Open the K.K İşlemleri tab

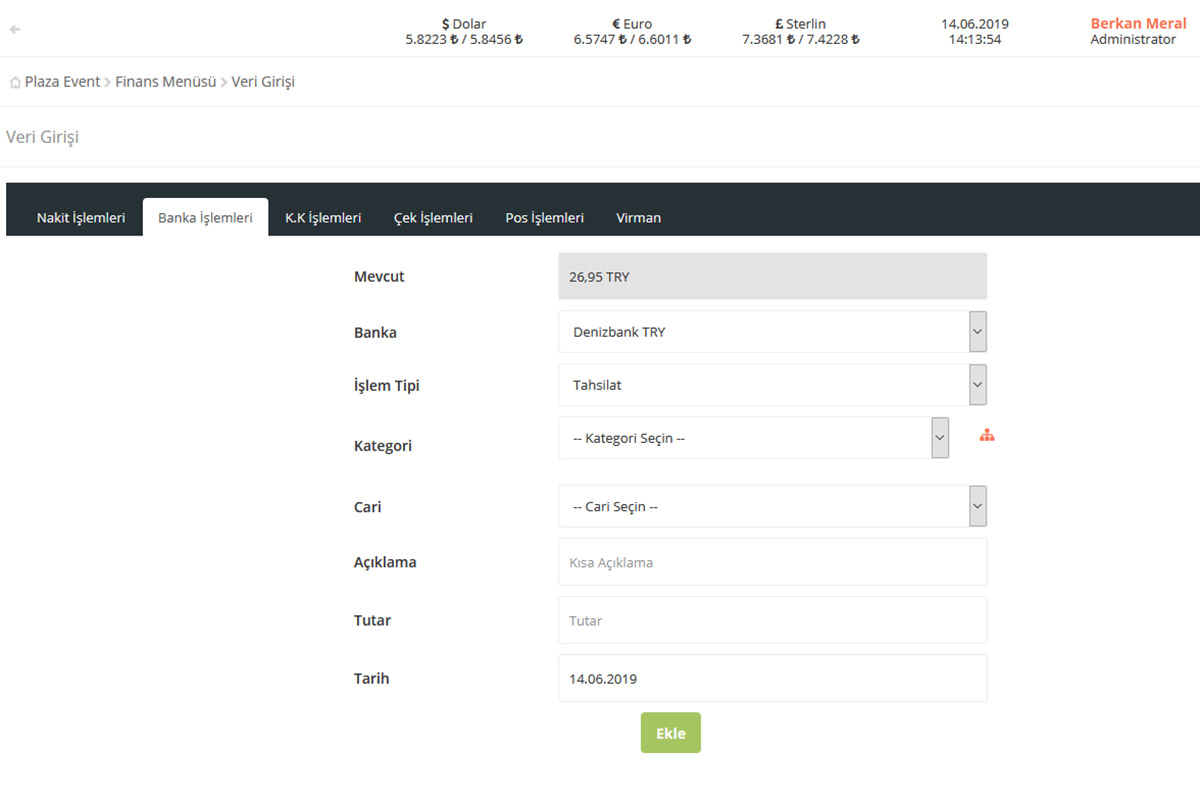(323, 218)
